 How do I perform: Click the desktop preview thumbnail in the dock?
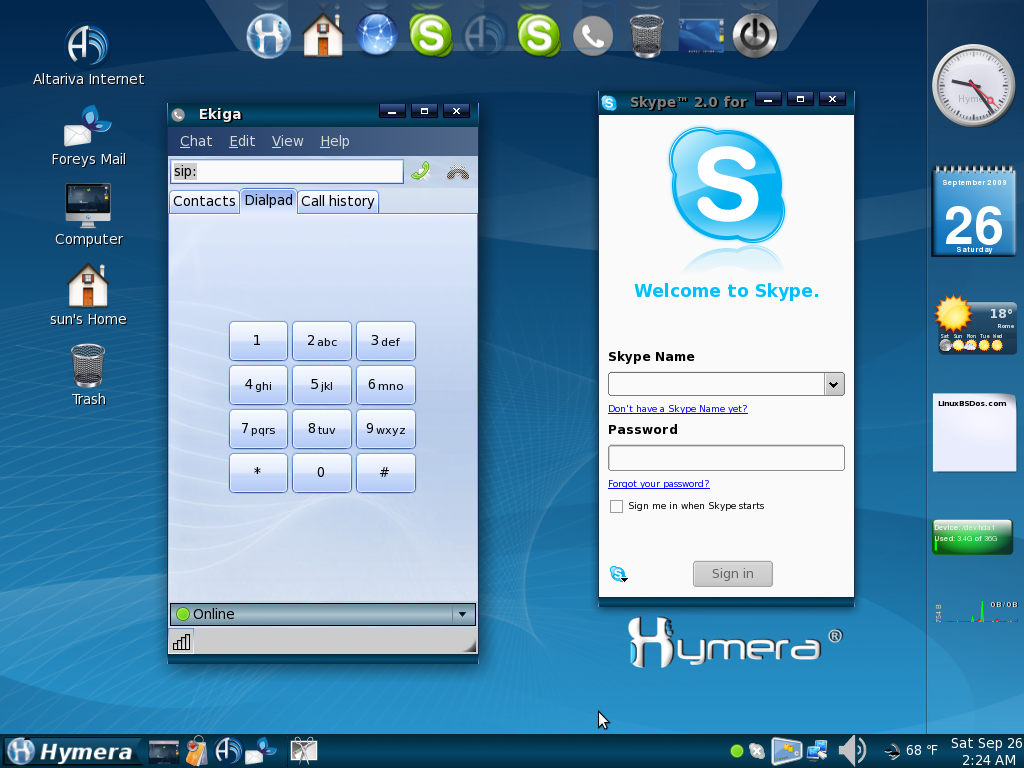click(x=701, y=36)
